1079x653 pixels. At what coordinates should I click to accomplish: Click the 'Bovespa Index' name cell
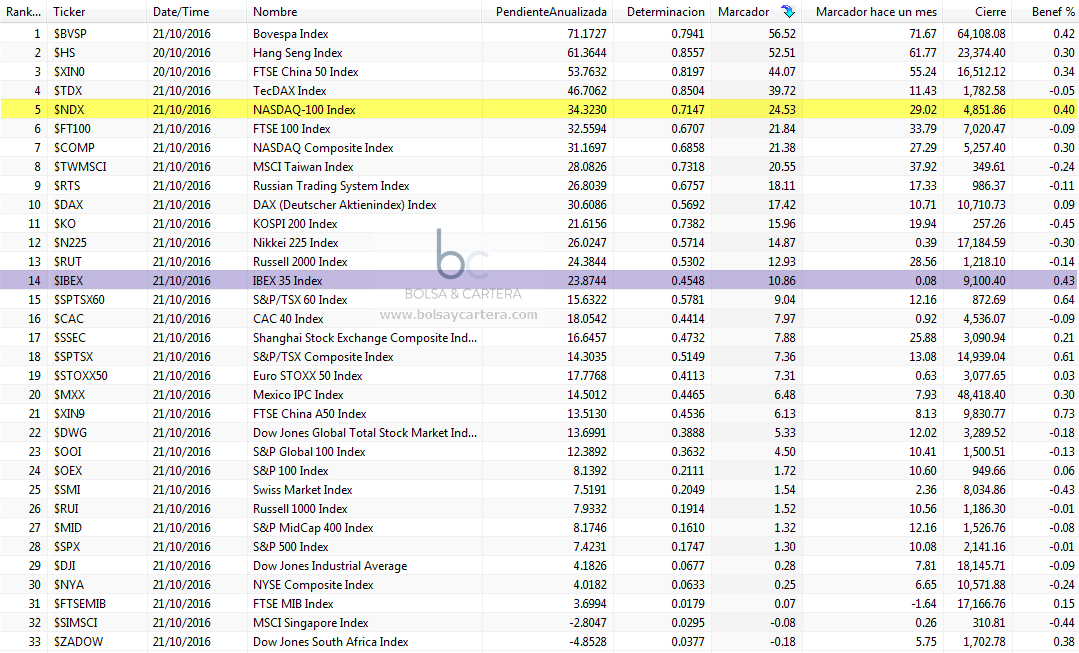click(290, 34)
